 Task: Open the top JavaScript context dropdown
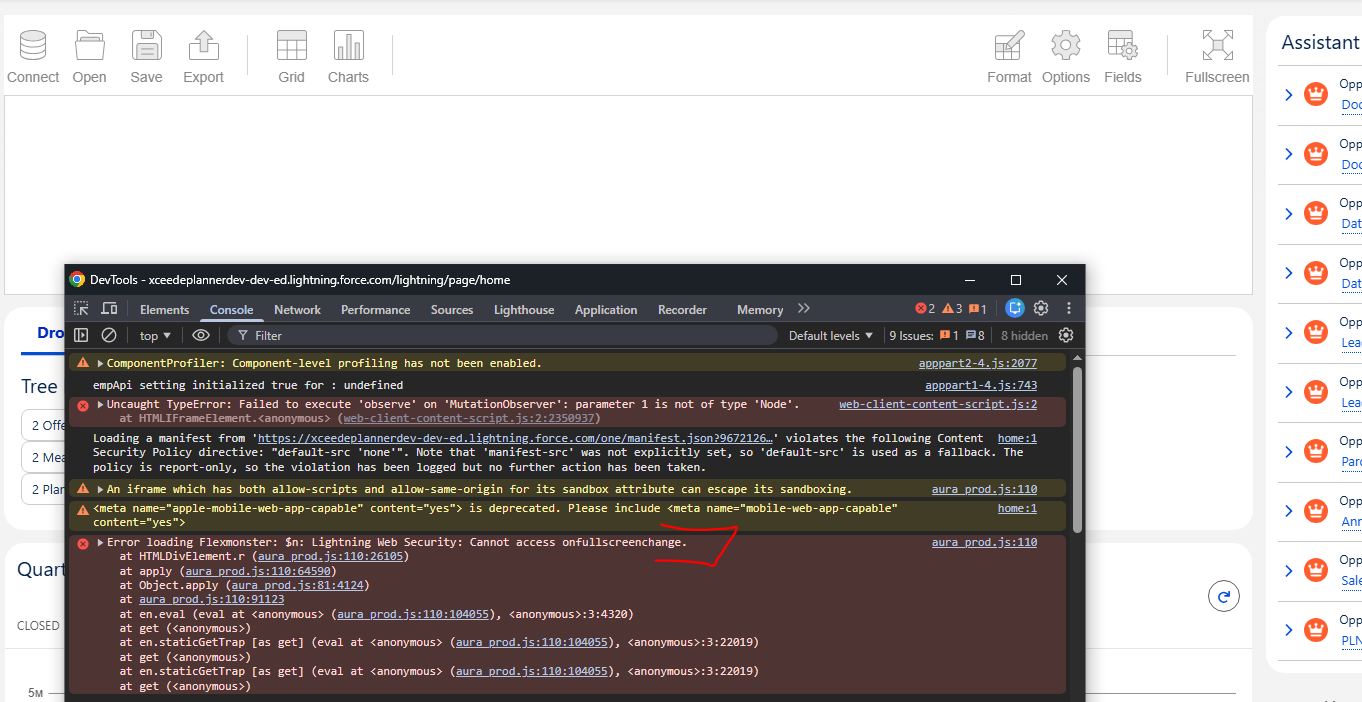coord(155,336)
